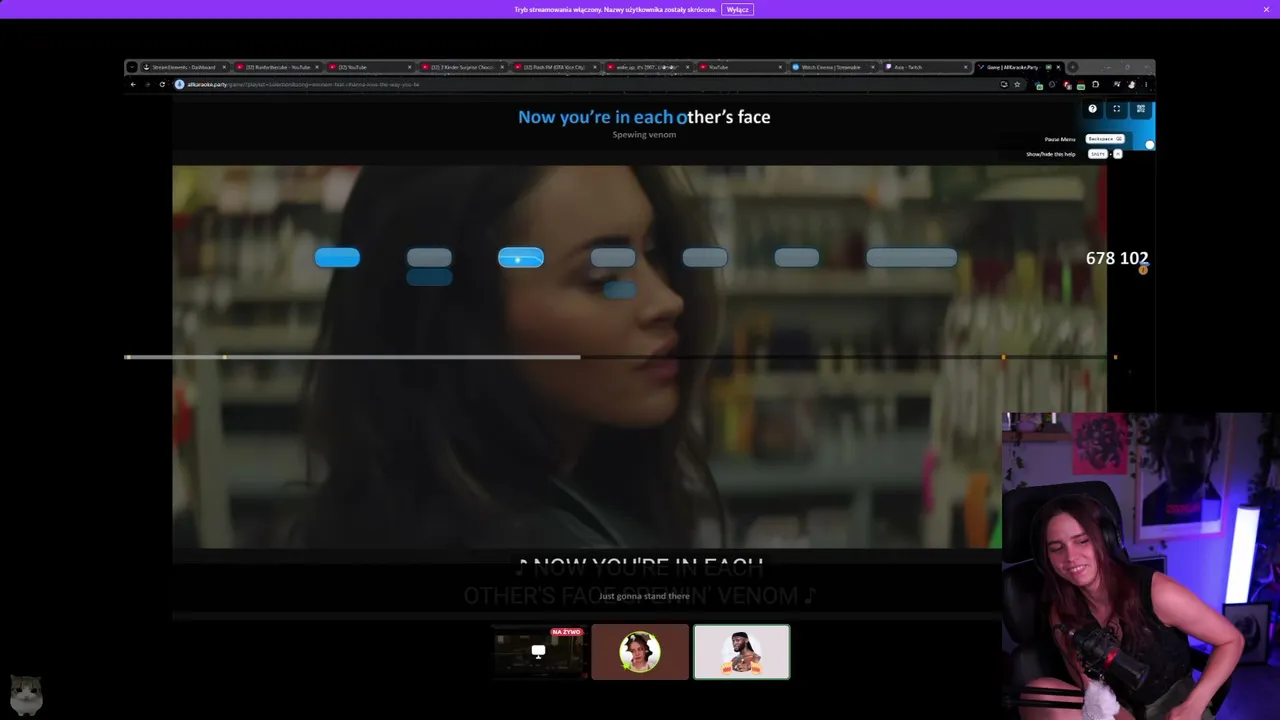The height and width of the screenshot is (720, 1280).
Task: Click the Backspace pause menu key hint
Action: (x=1105, y=139)
